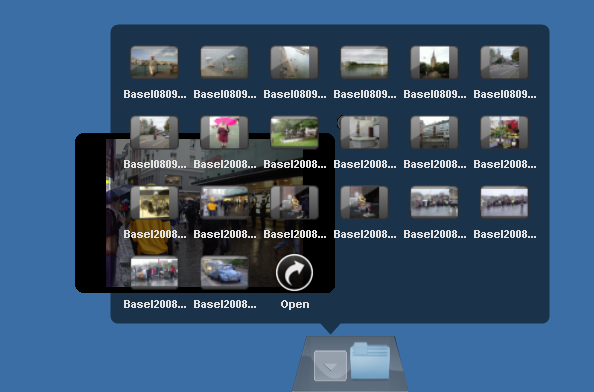The height and width of the screenshot is (392, 594).
Task: Open small thumbnail of person in yellow jacket
Action: [x=224, y=202]
